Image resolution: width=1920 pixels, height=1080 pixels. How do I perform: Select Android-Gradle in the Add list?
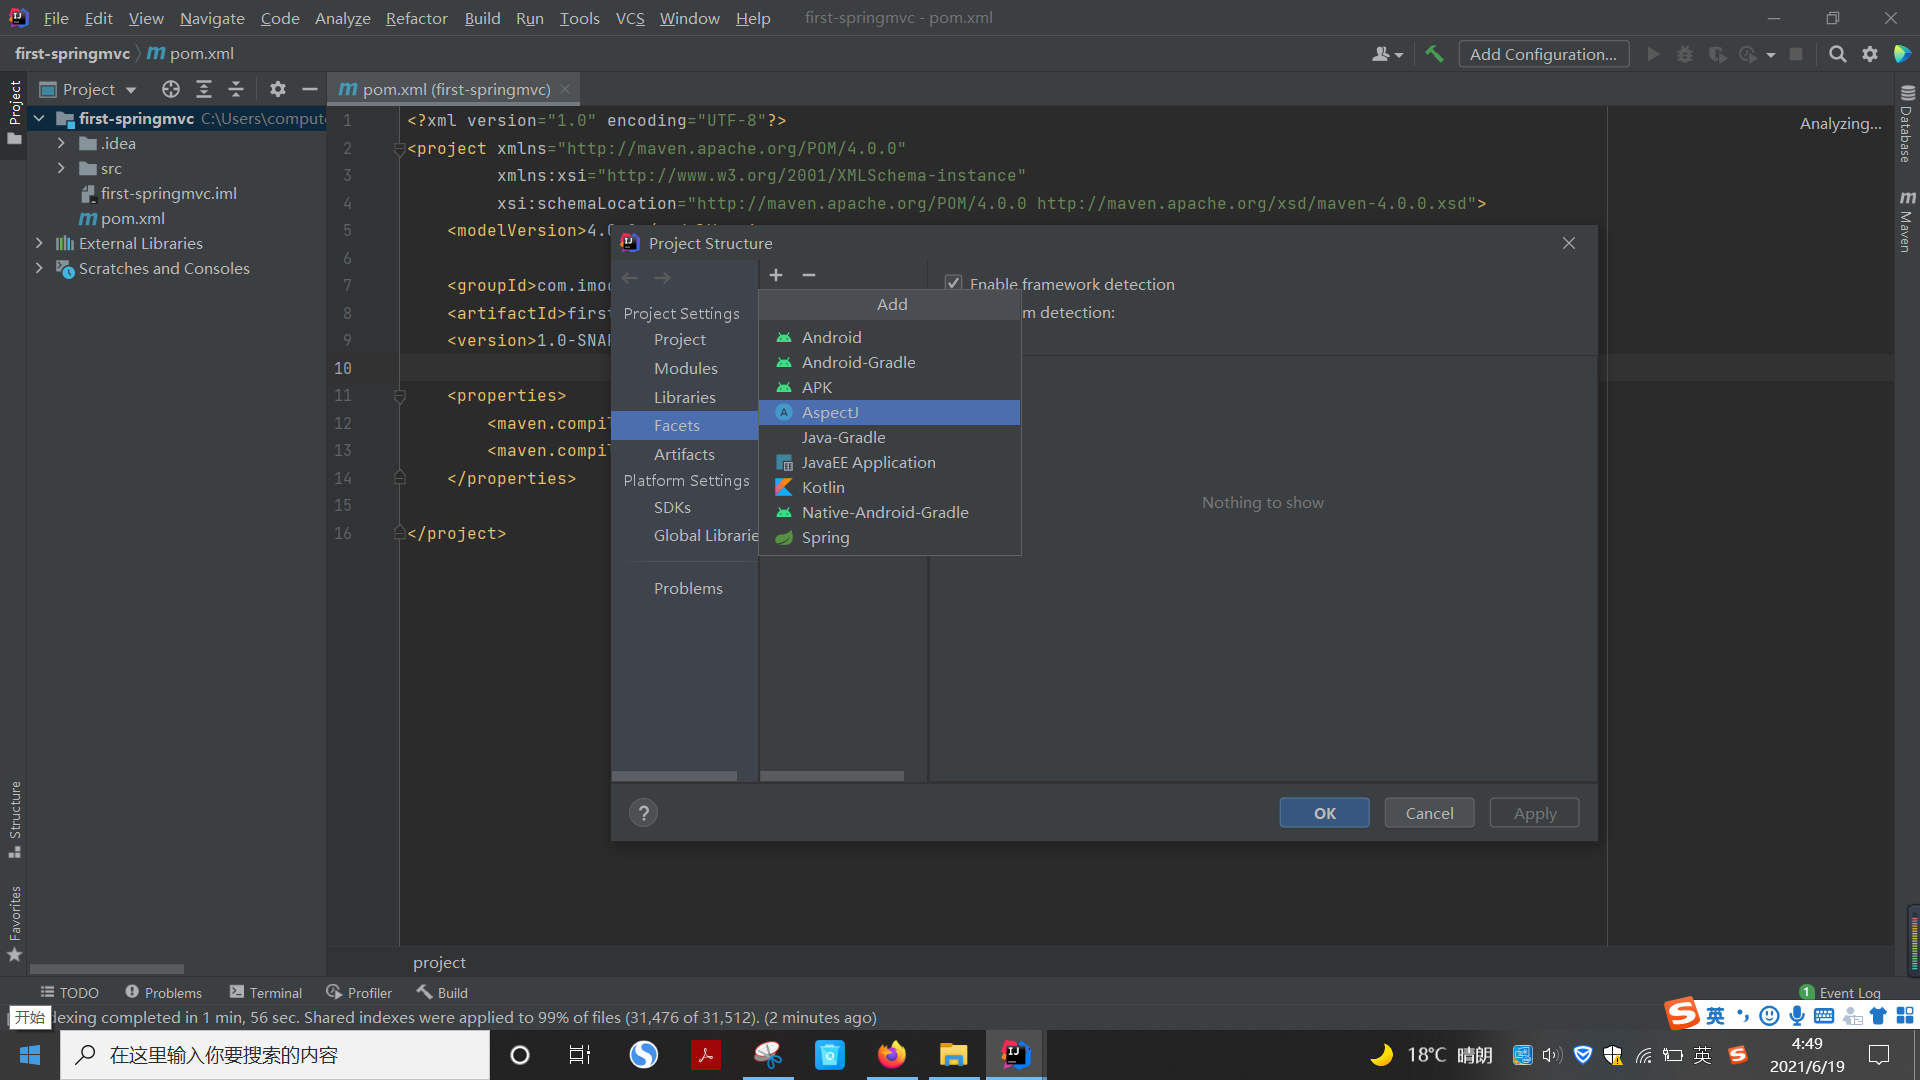pyautogui.click(x=890, y=362)
